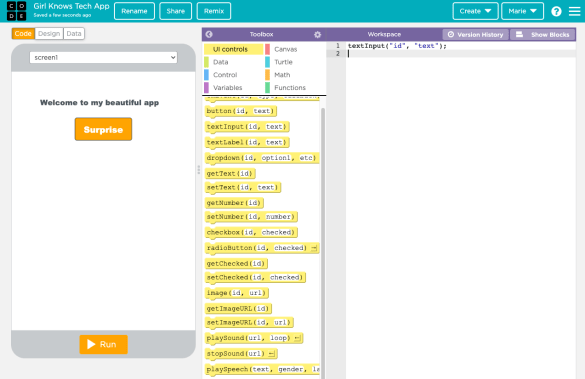The width and height of the screenshot is (585, 379).
Task: Switch to Show Blocks mode
Action: [542, 35]
